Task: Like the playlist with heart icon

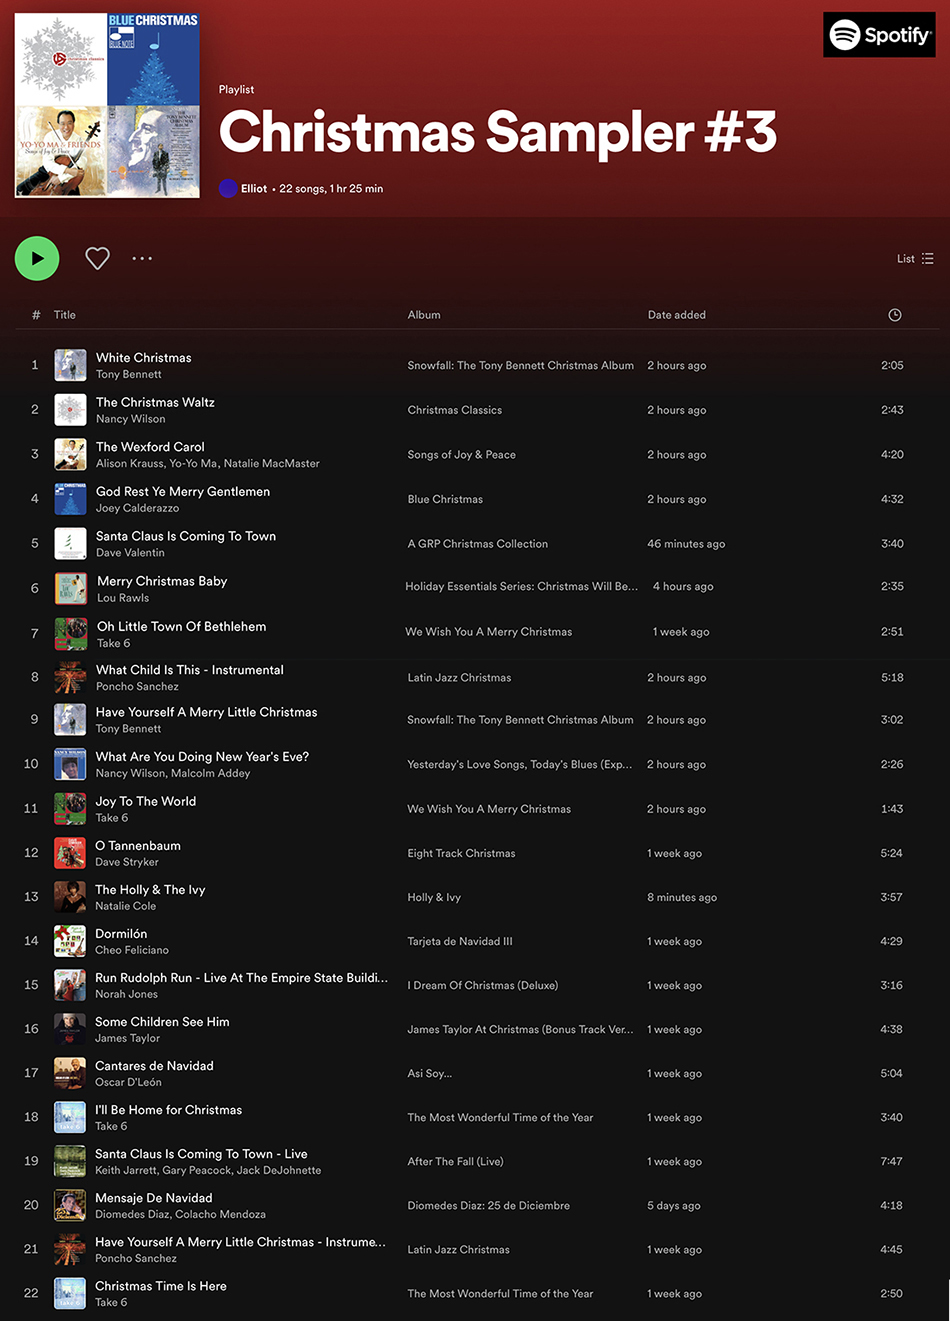Action: point(97,258)
